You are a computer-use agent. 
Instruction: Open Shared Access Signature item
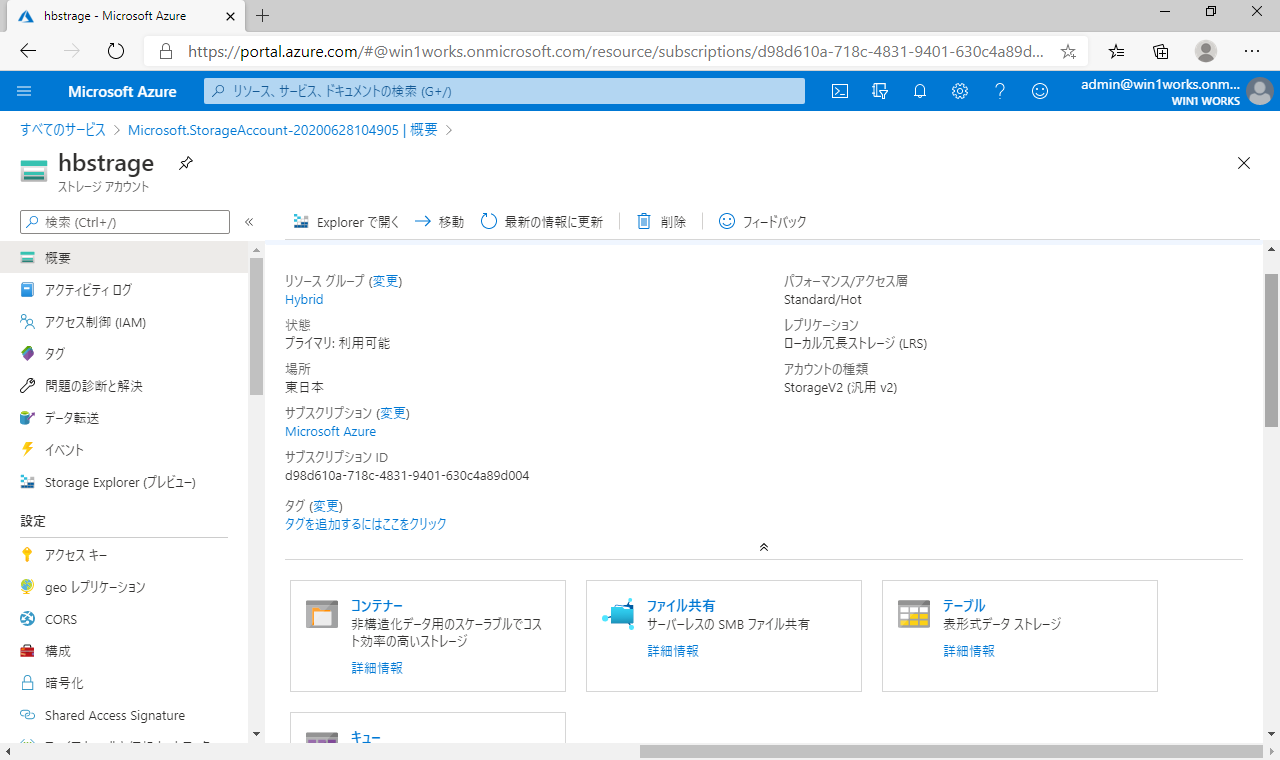[124, 715]
